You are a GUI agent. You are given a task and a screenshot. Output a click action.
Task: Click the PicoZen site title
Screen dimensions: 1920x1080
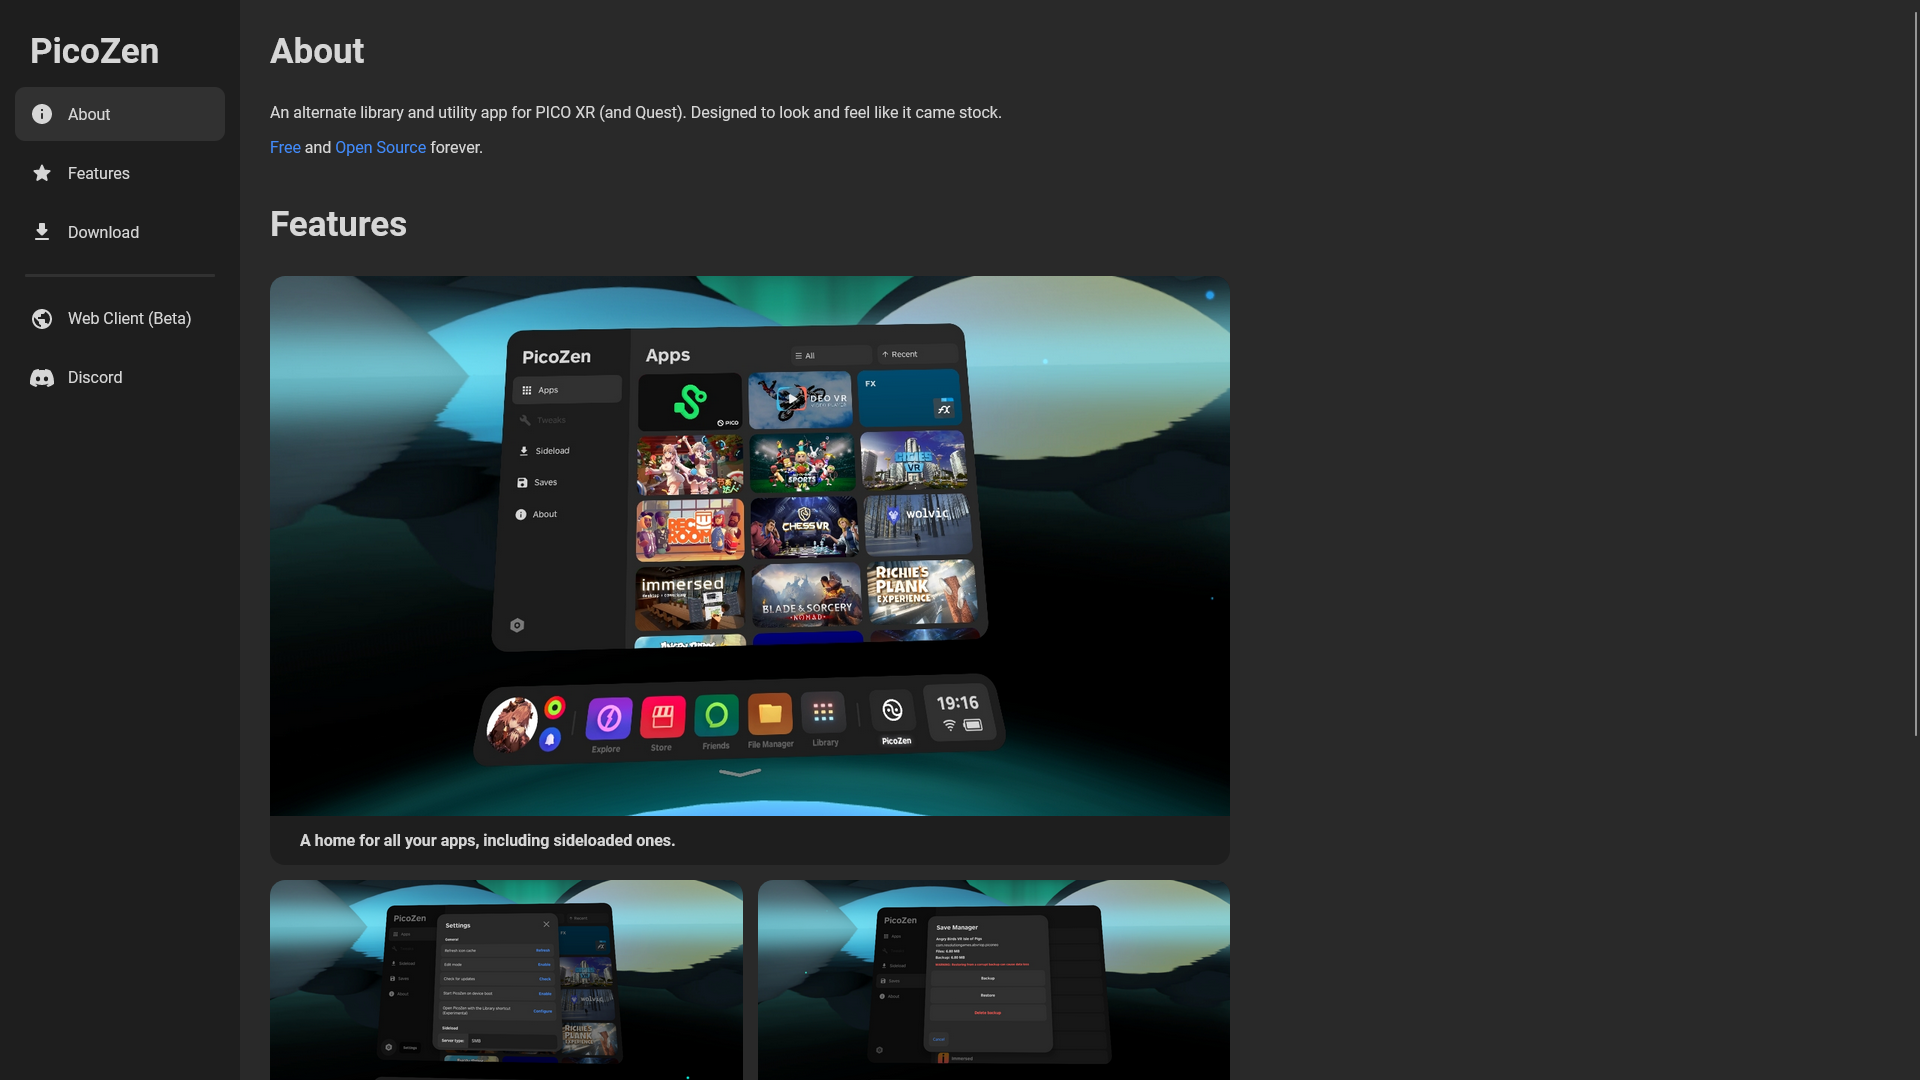[94, 51]
